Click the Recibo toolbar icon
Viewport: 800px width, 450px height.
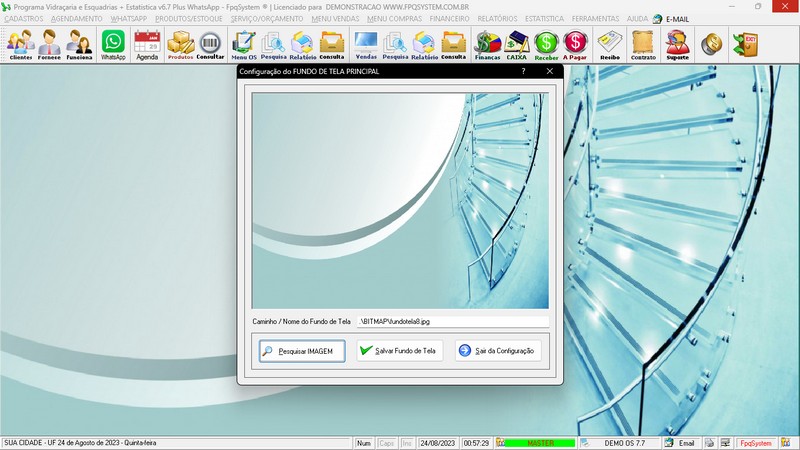pyautogui.click(x=609, y=45)
